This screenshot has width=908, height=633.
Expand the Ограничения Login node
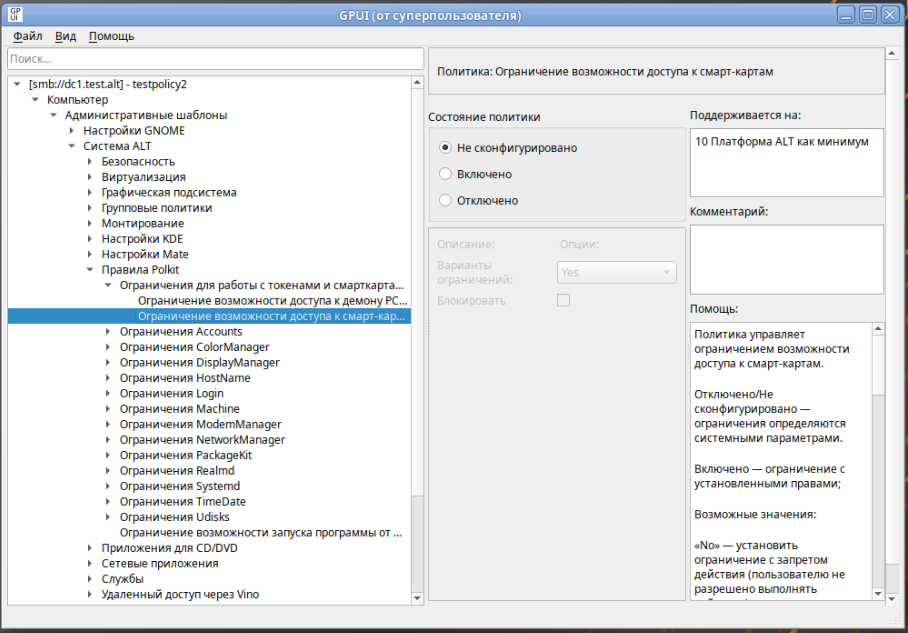pyautogui.click(x=108, y=393)
